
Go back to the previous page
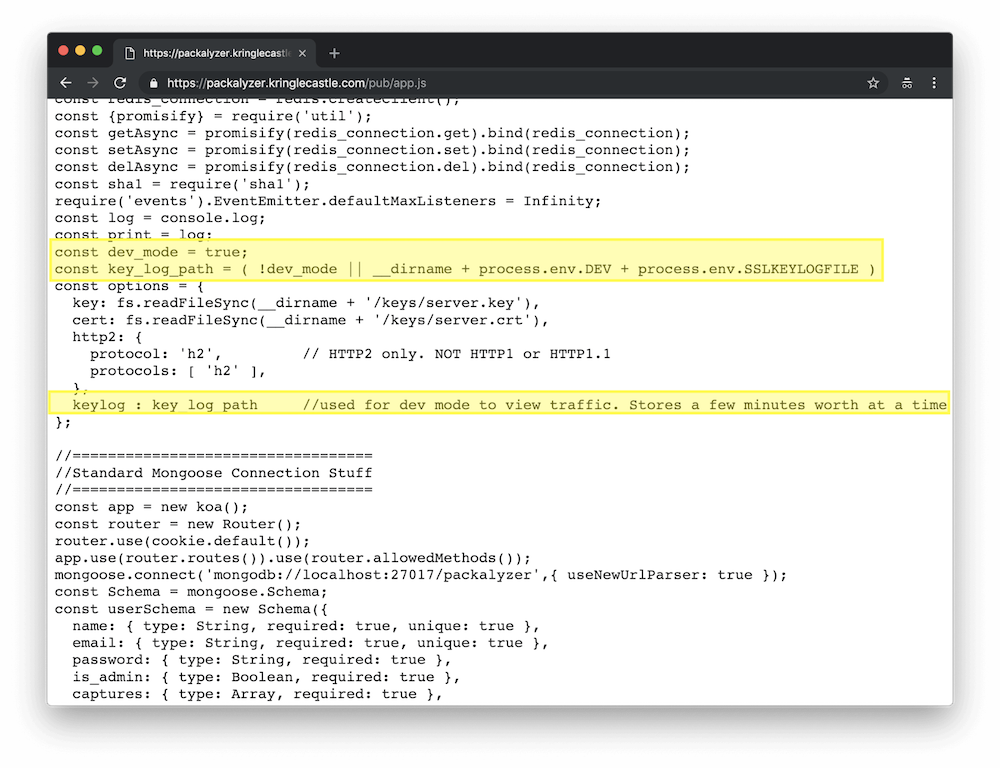pyautogui.click(x=66, y=83)
